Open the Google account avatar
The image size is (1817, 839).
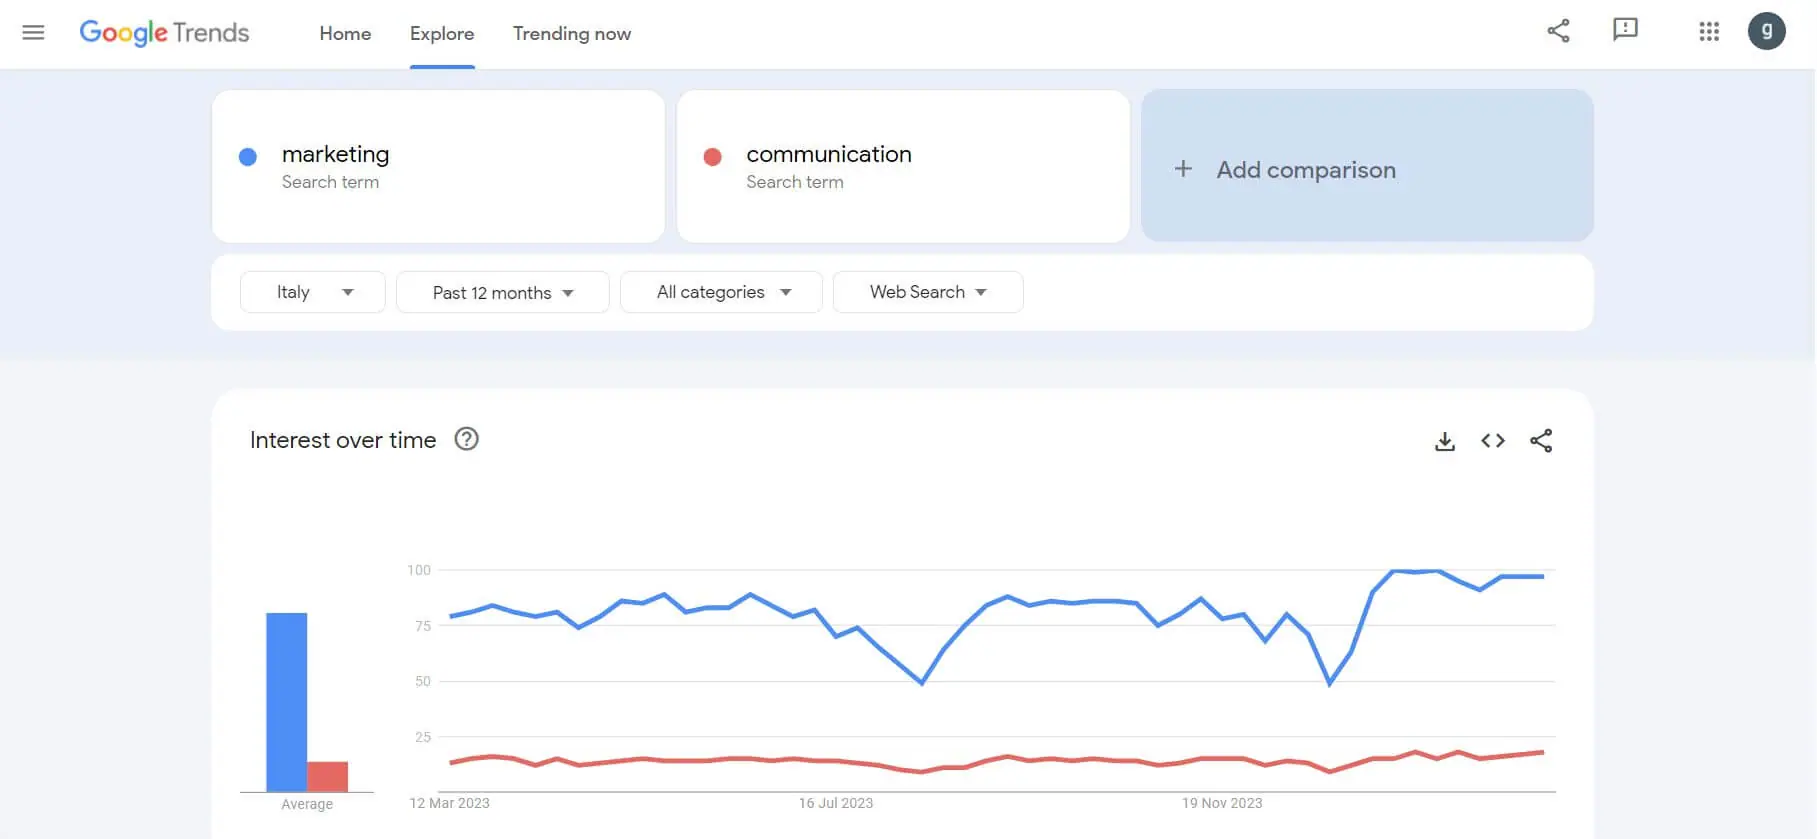pos(1766,31)
